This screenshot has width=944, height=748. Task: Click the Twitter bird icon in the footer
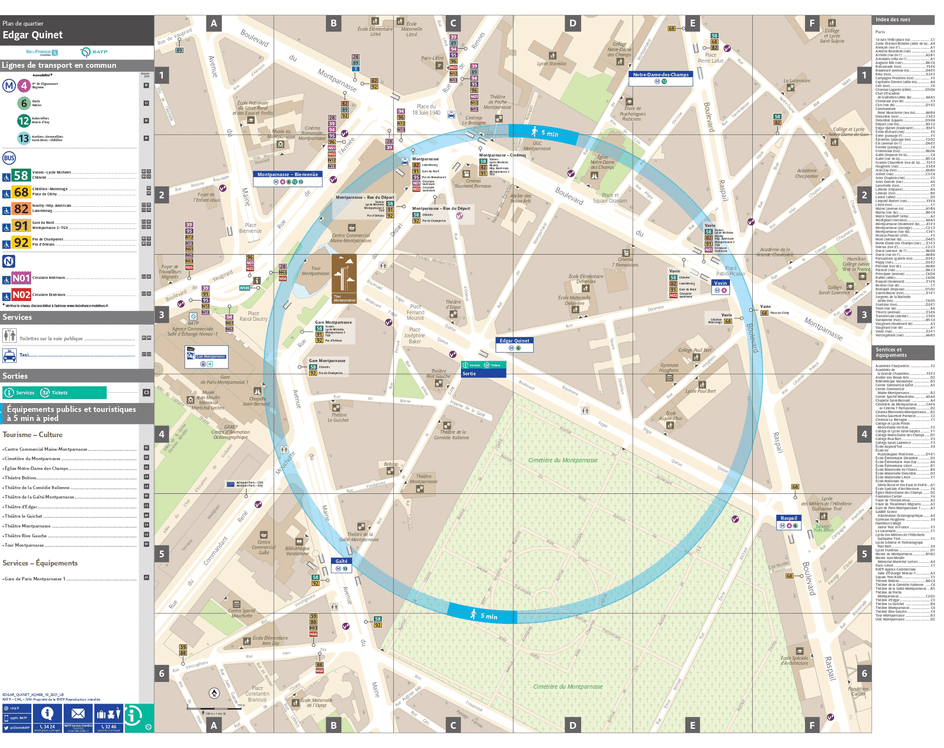[6, 728]
